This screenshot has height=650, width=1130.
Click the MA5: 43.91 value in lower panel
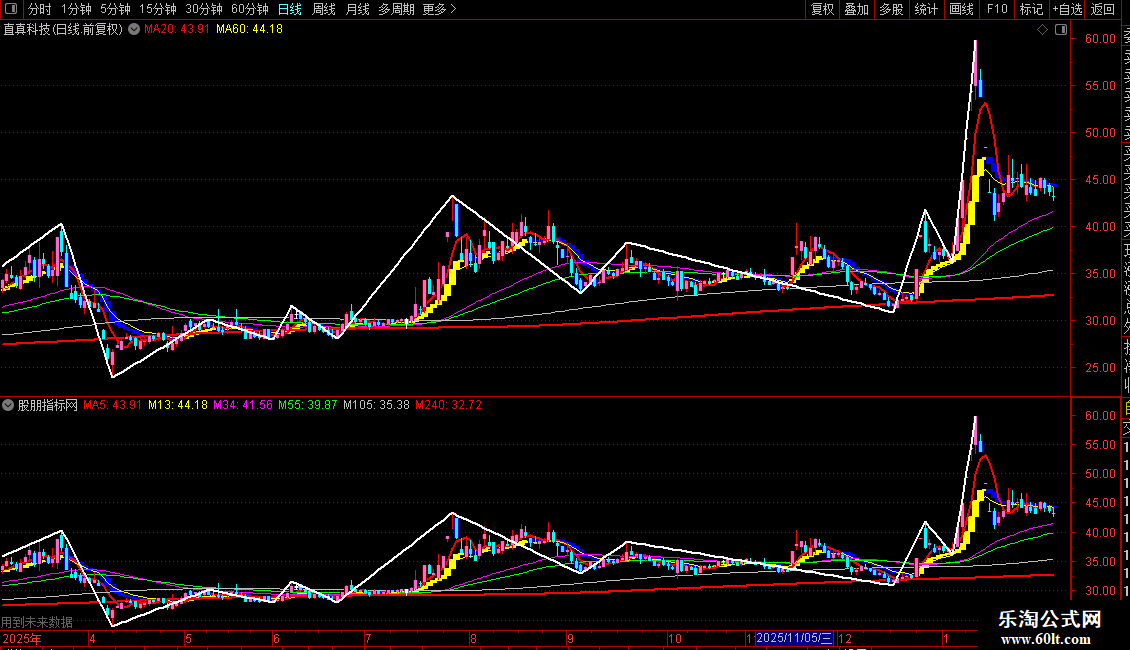(x=112, y=405)
